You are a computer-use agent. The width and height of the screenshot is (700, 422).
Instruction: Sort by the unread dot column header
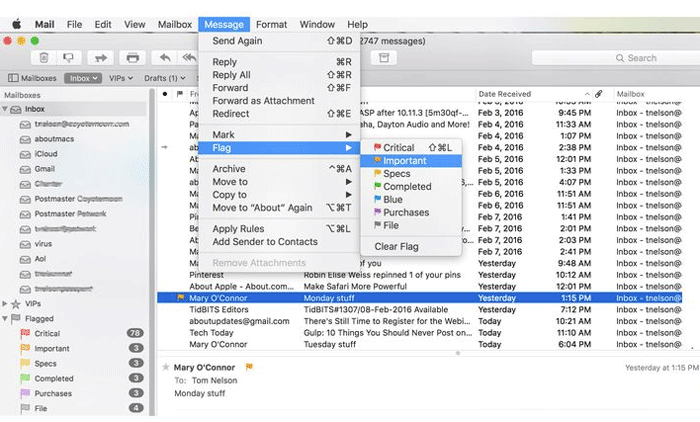[165, 94]
